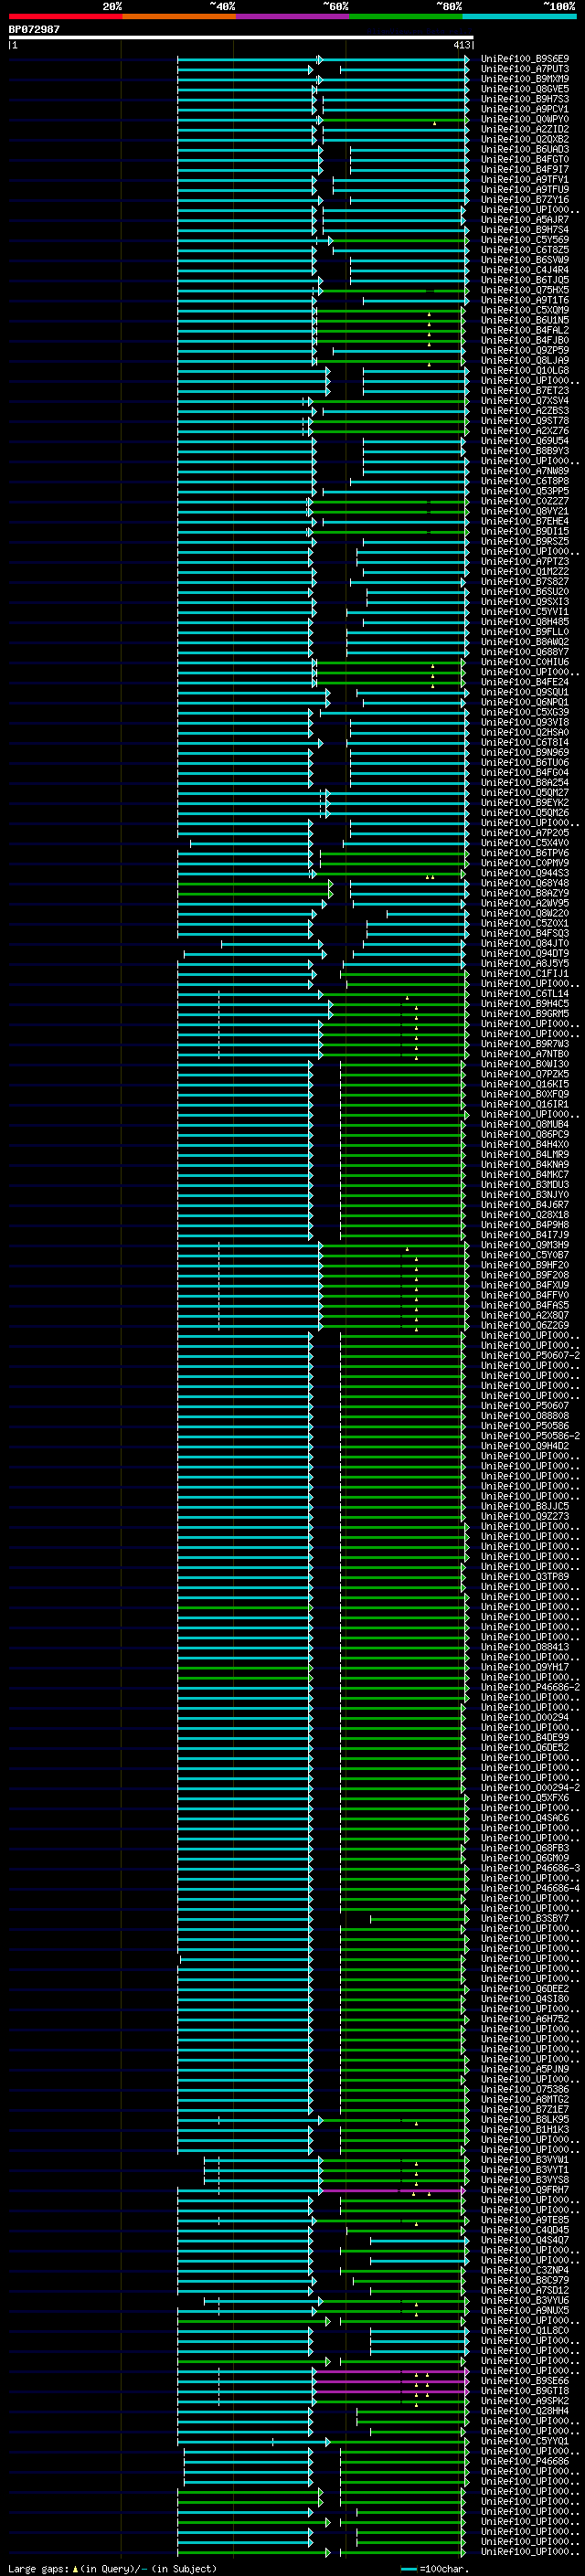The height and width of the screenshot is (2576, 585).
Task: Choose the UniRef100_O00294-2 hit label
Action: coord(530,1787)
